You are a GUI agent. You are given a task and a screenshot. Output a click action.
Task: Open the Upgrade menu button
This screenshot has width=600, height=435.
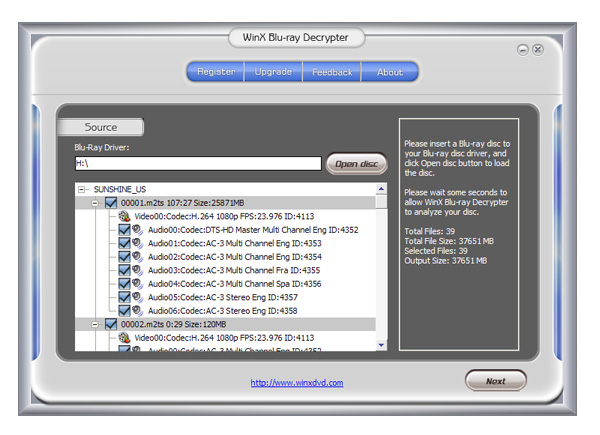point(273,72)
